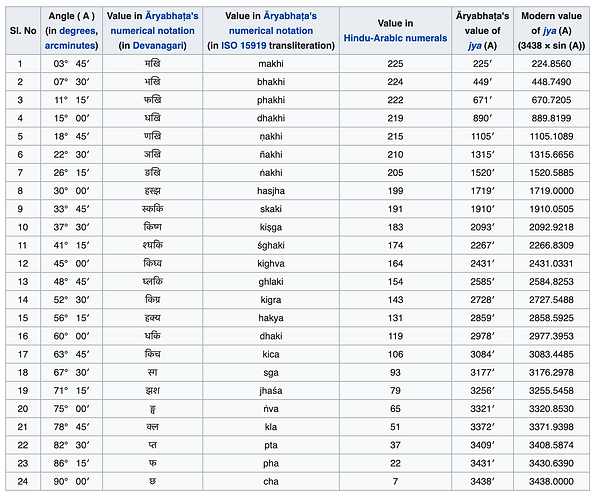
Task: Click modern value '1719.0000'
Action: pyautogui.click(x=551, y=191)
